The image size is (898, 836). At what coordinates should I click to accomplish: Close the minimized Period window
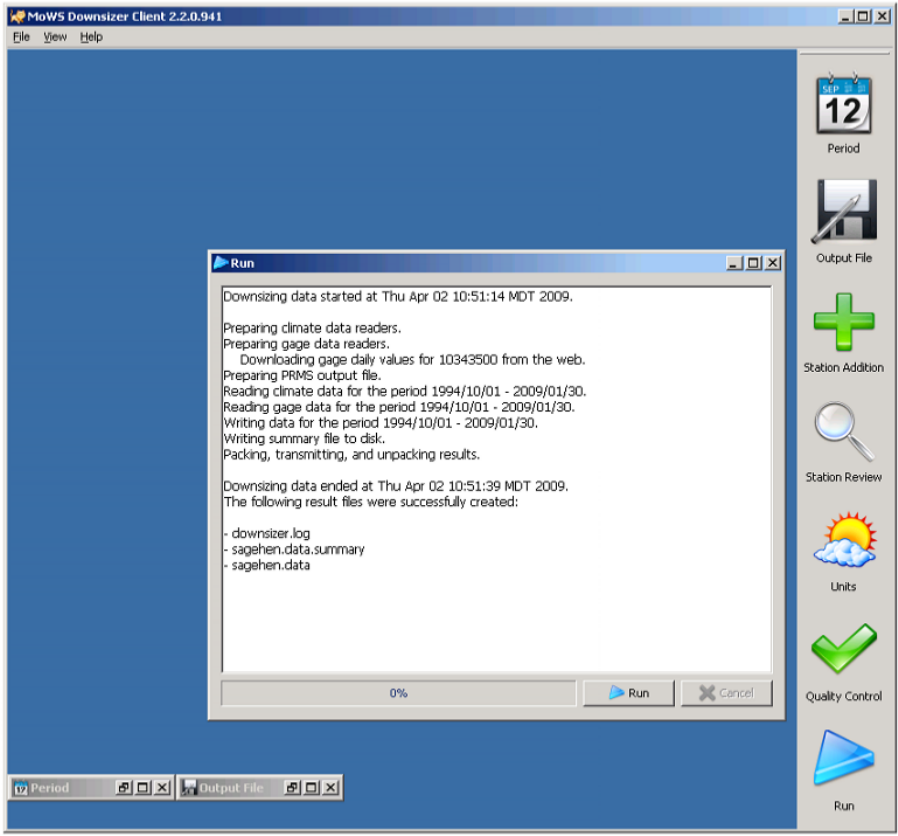click(163, 788)
